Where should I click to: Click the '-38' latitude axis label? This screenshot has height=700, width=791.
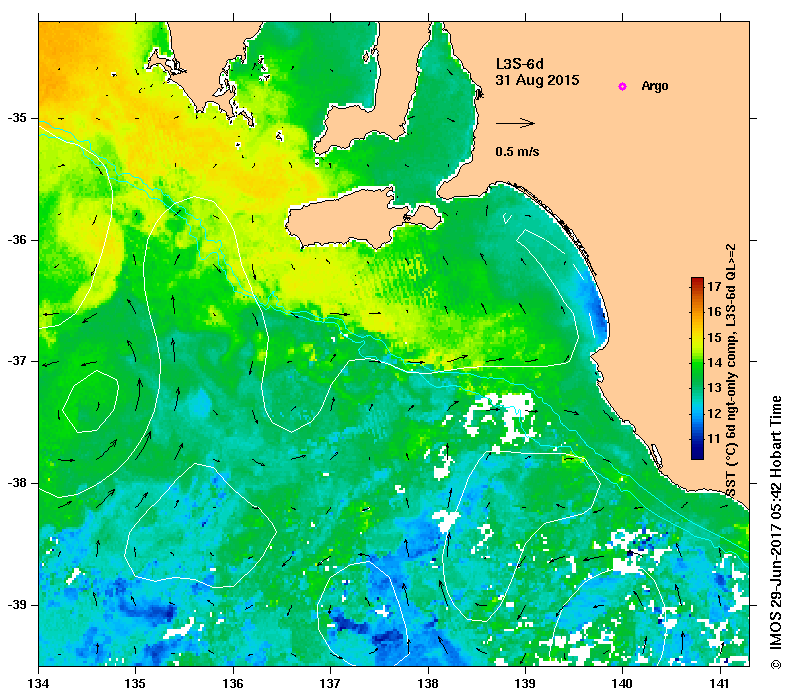pyautogui.click(x=17, y=483)
